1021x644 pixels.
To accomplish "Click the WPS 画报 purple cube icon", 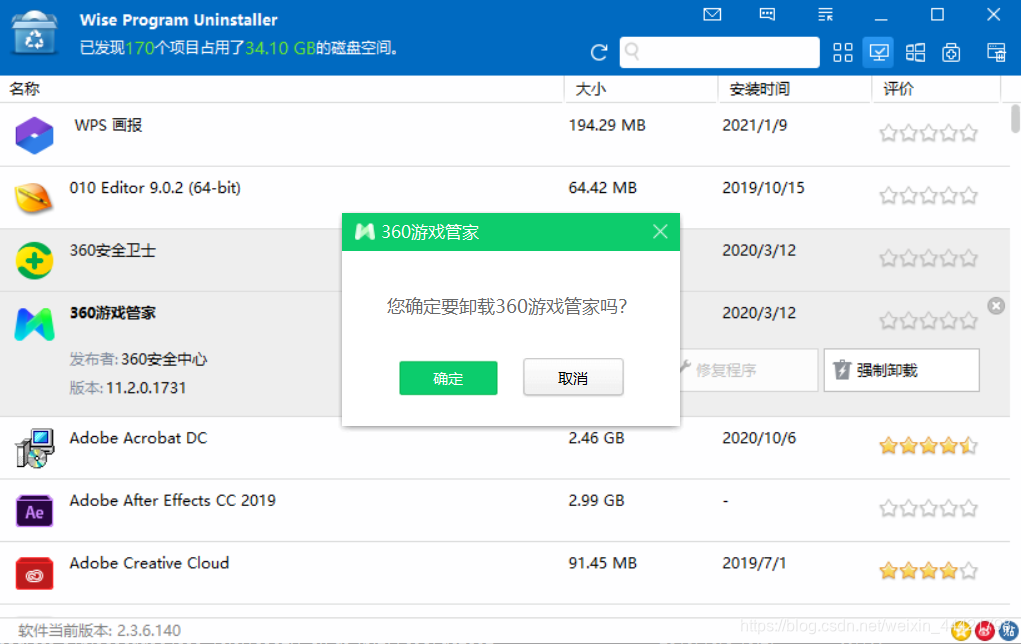I will pos(34,135).
